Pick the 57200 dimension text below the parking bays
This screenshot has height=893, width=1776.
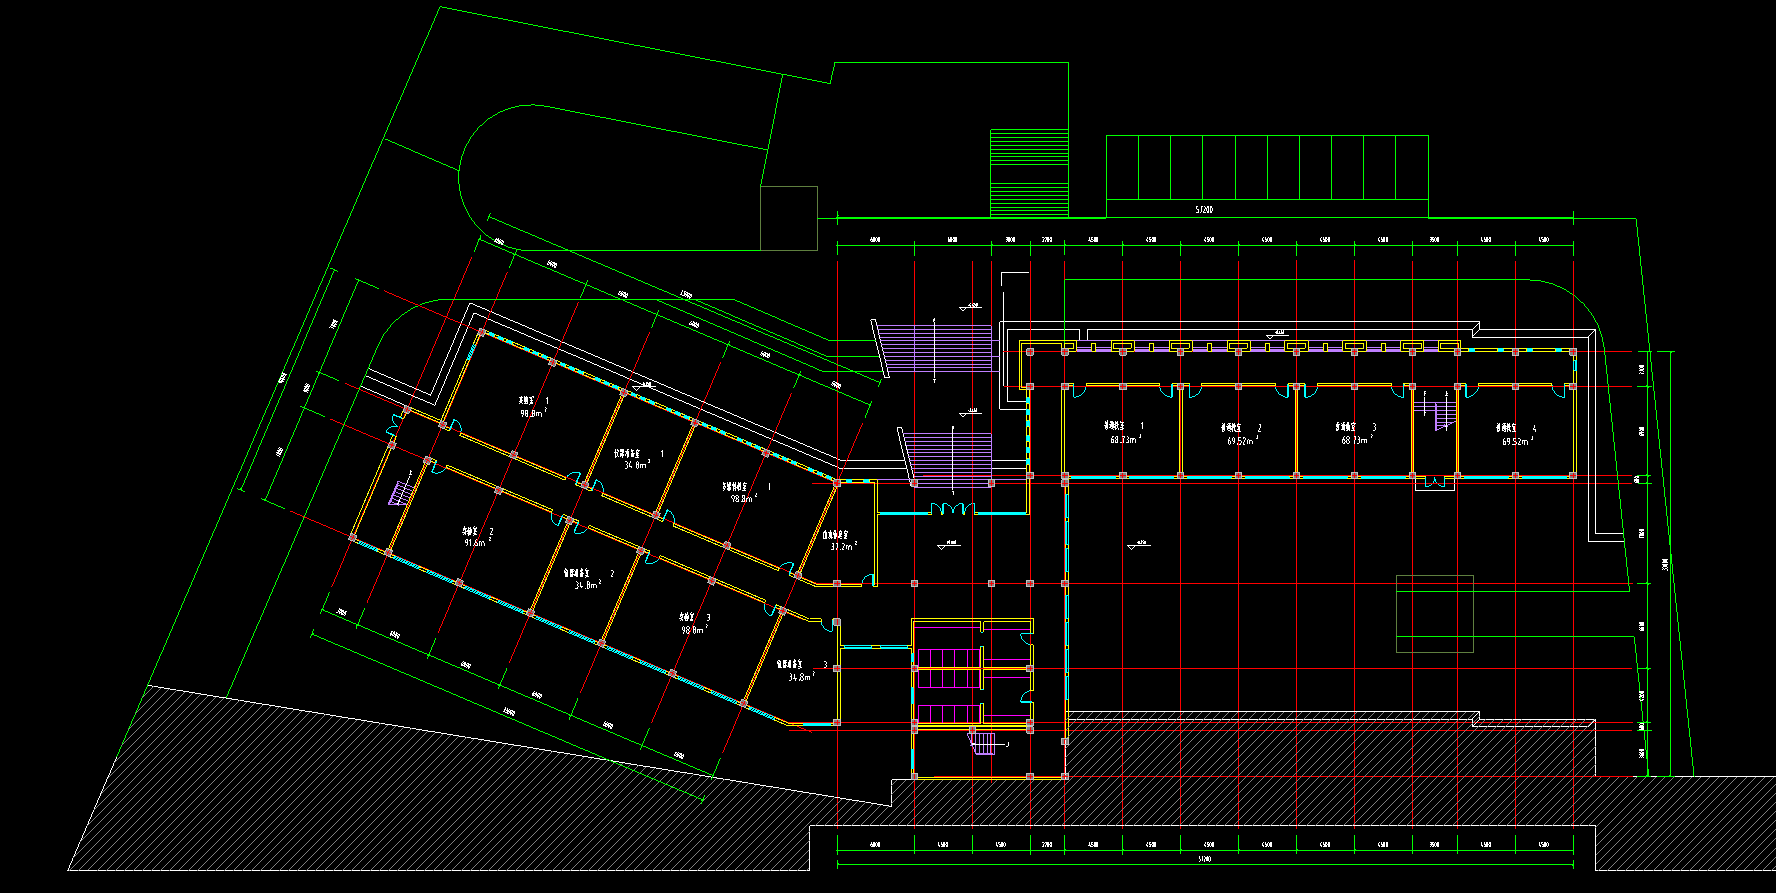pyautogui.click(x=1204, y=210)
